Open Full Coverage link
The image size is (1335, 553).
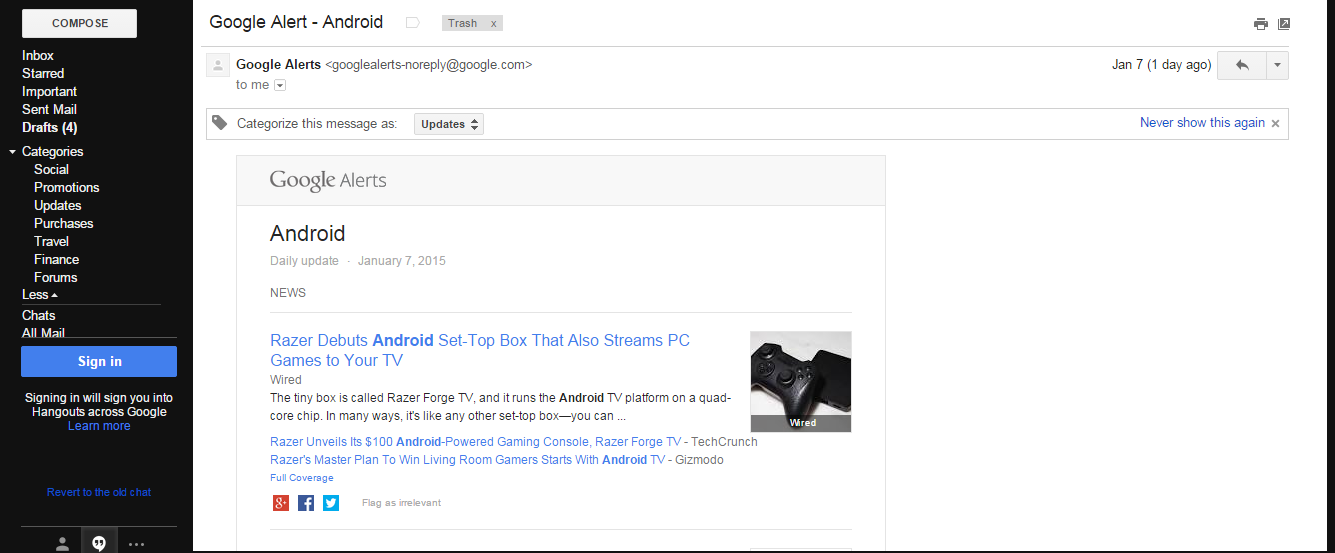point(302,478)
